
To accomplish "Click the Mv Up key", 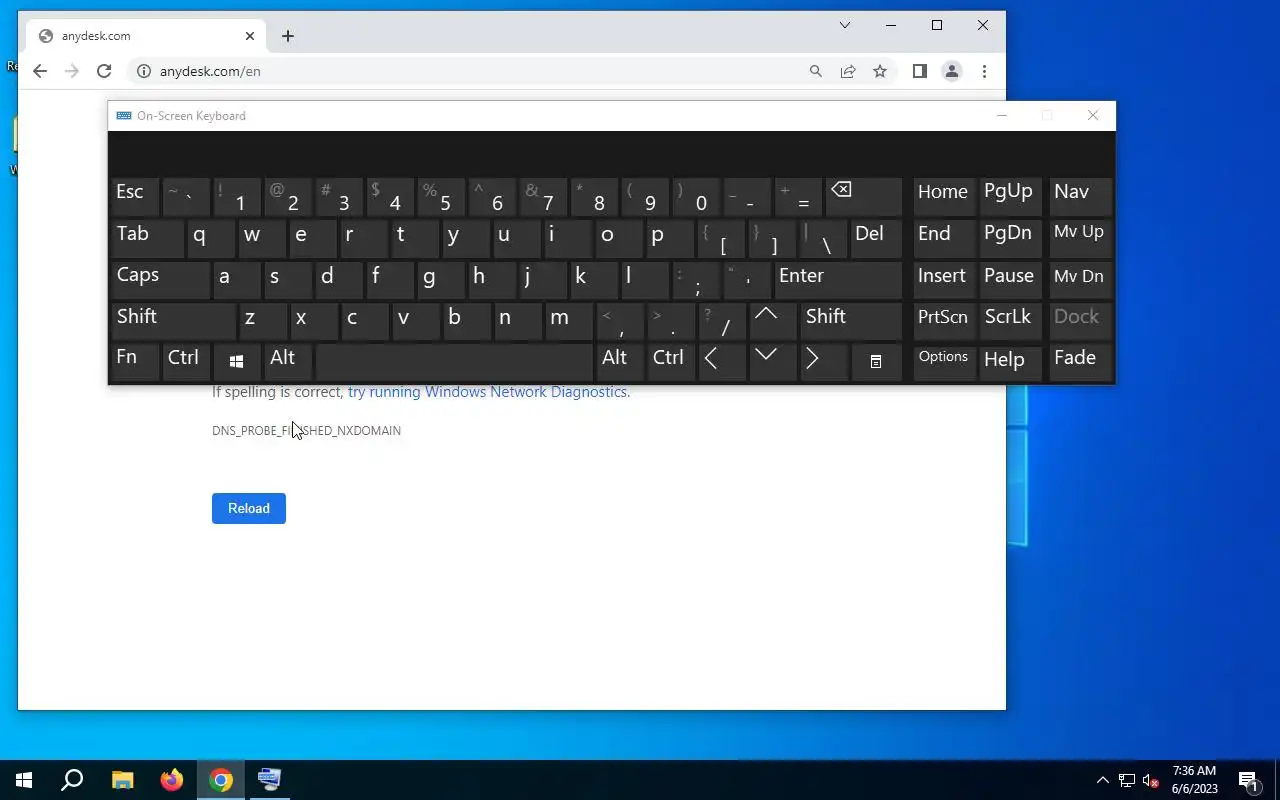I will (1080, 238).
